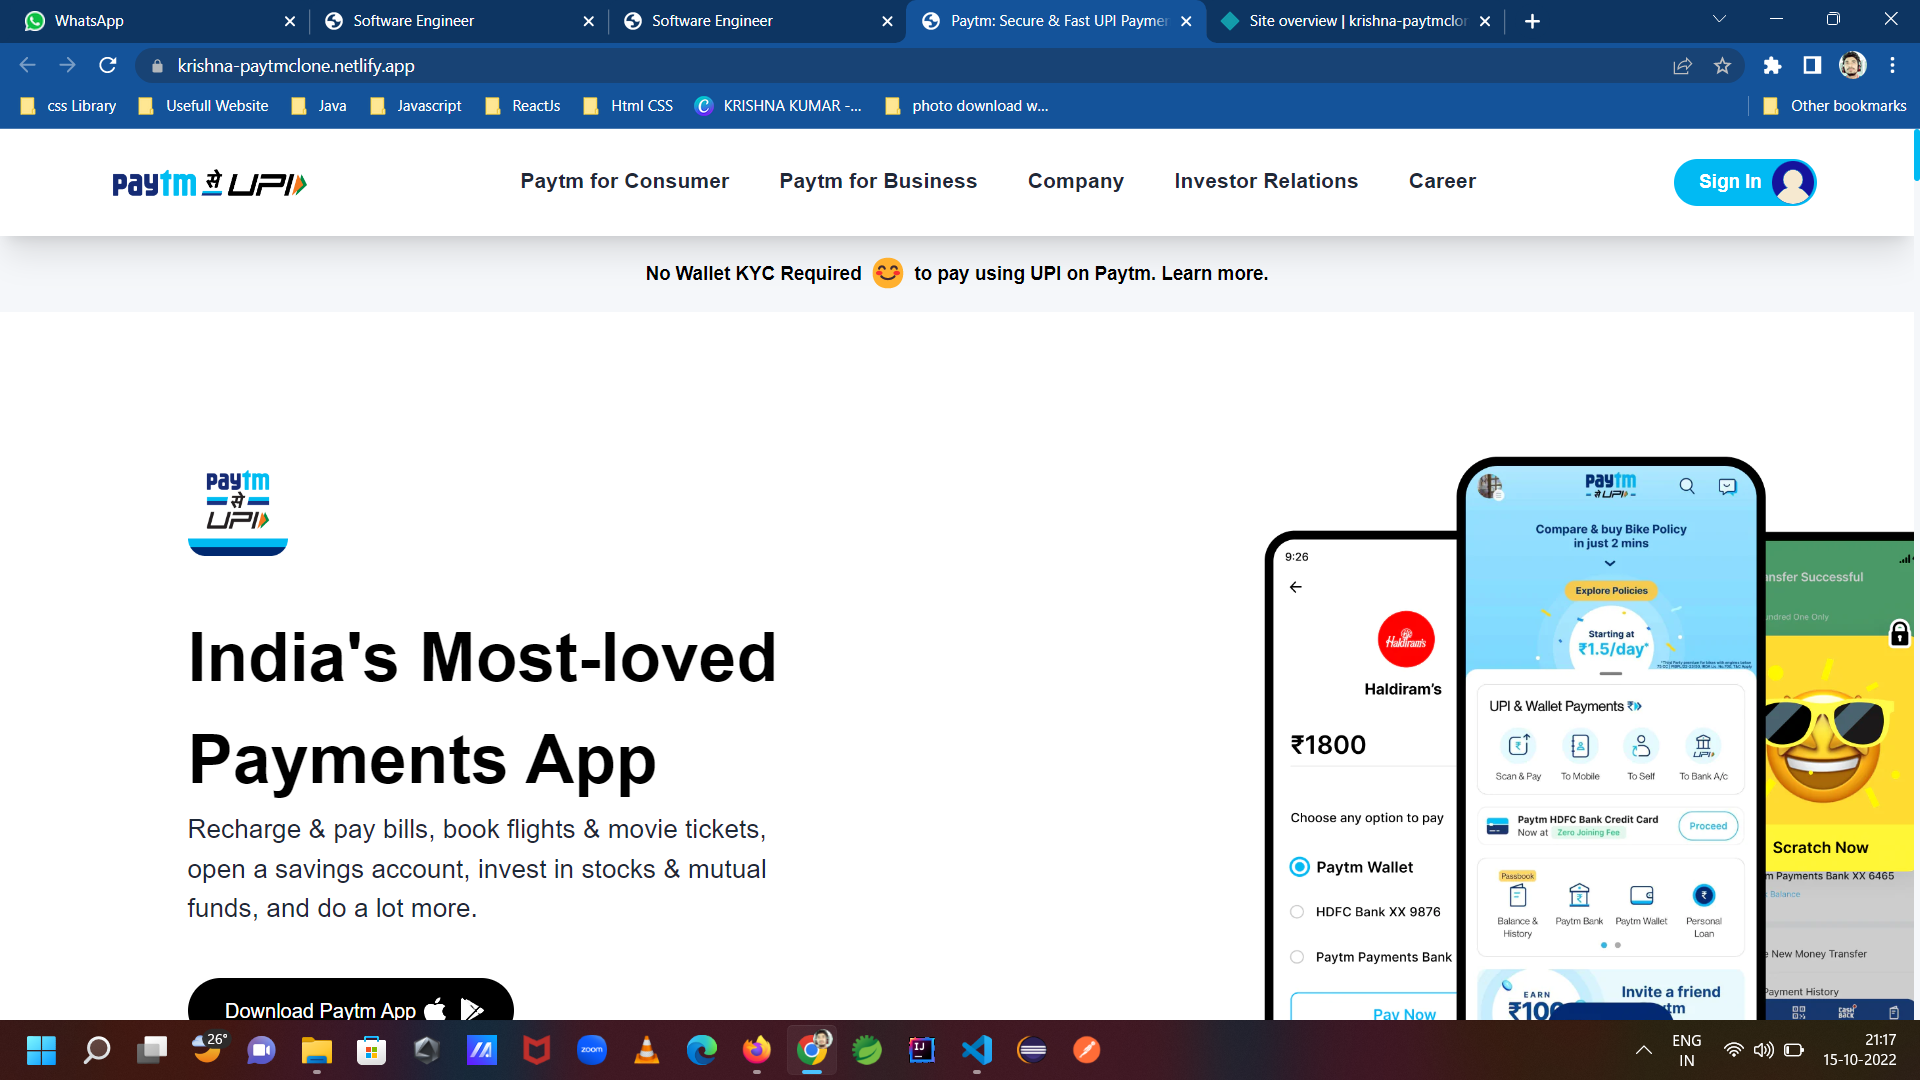This screenshot has height=1080, width=1920.
Task: Open Visual Studio Code from taskbar
Action: pos(977,1049)
